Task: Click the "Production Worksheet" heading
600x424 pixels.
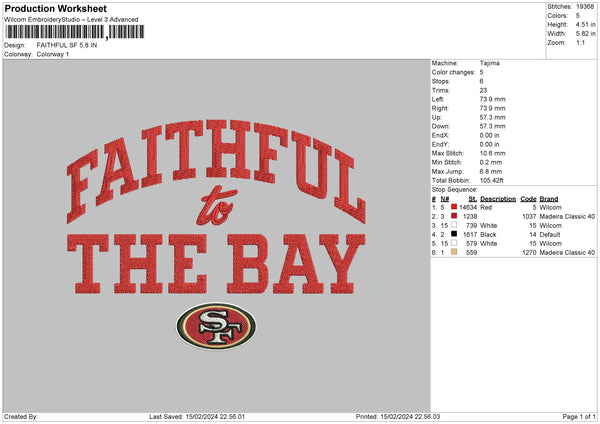Action: (55, 8)
